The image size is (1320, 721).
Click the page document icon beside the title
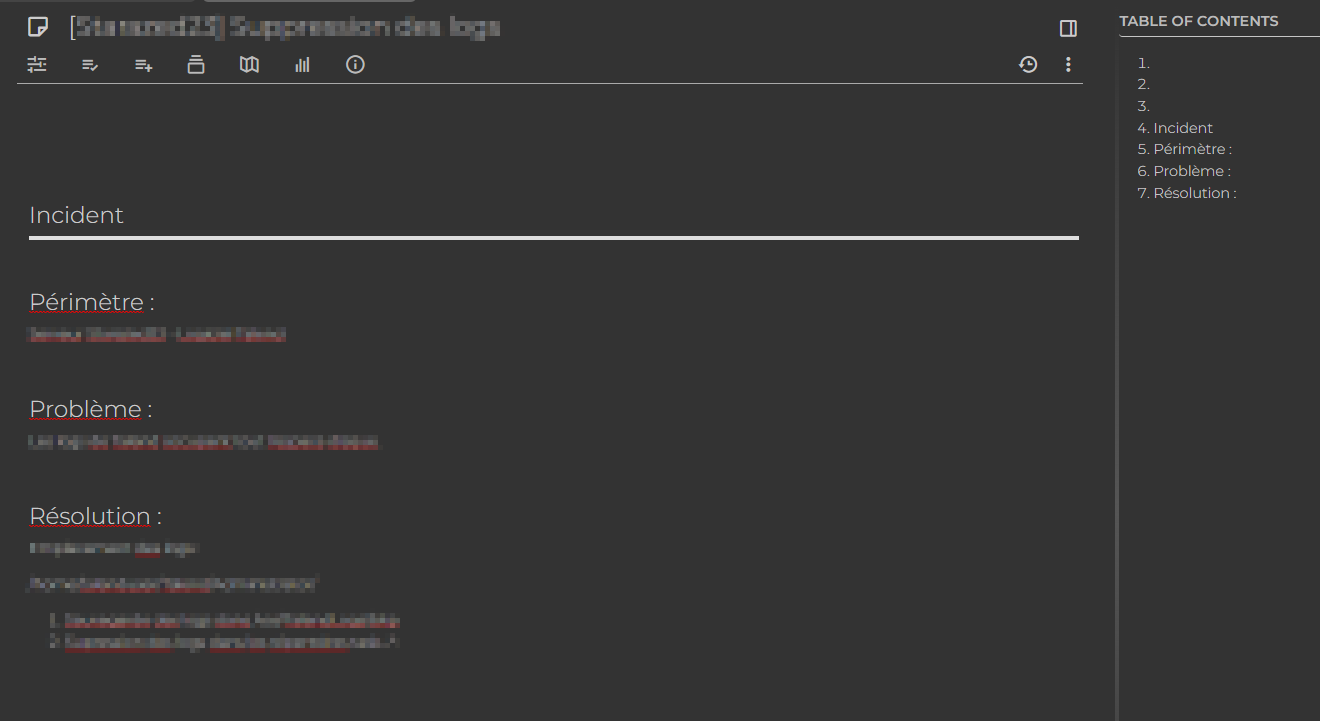coord(38,26)
